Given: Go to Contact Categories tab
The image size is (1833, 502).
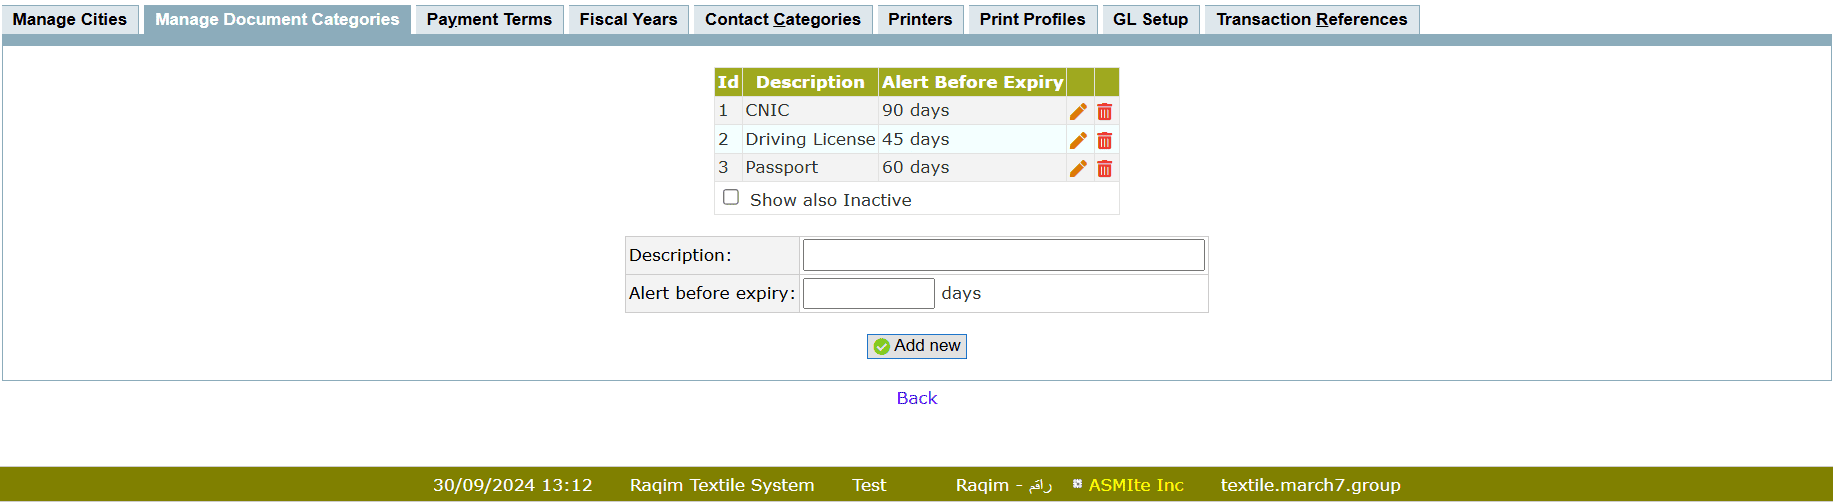Looking at the screenshot, I should pyautogui.click(x=782, y=19).
